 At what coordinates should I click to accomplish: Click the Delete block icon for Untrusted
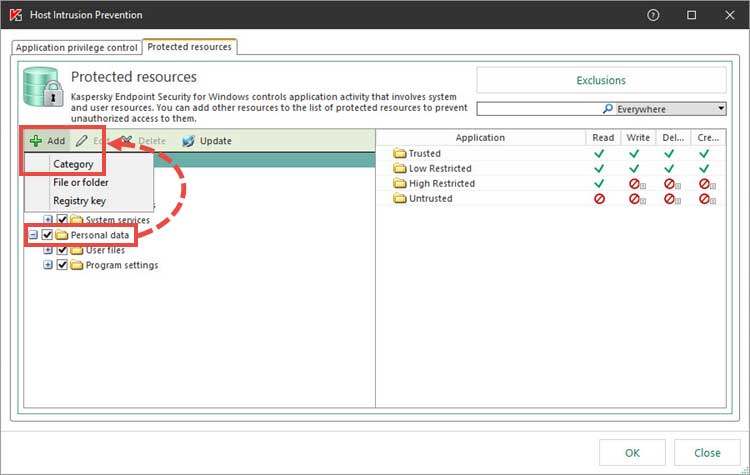pos(671,199)
